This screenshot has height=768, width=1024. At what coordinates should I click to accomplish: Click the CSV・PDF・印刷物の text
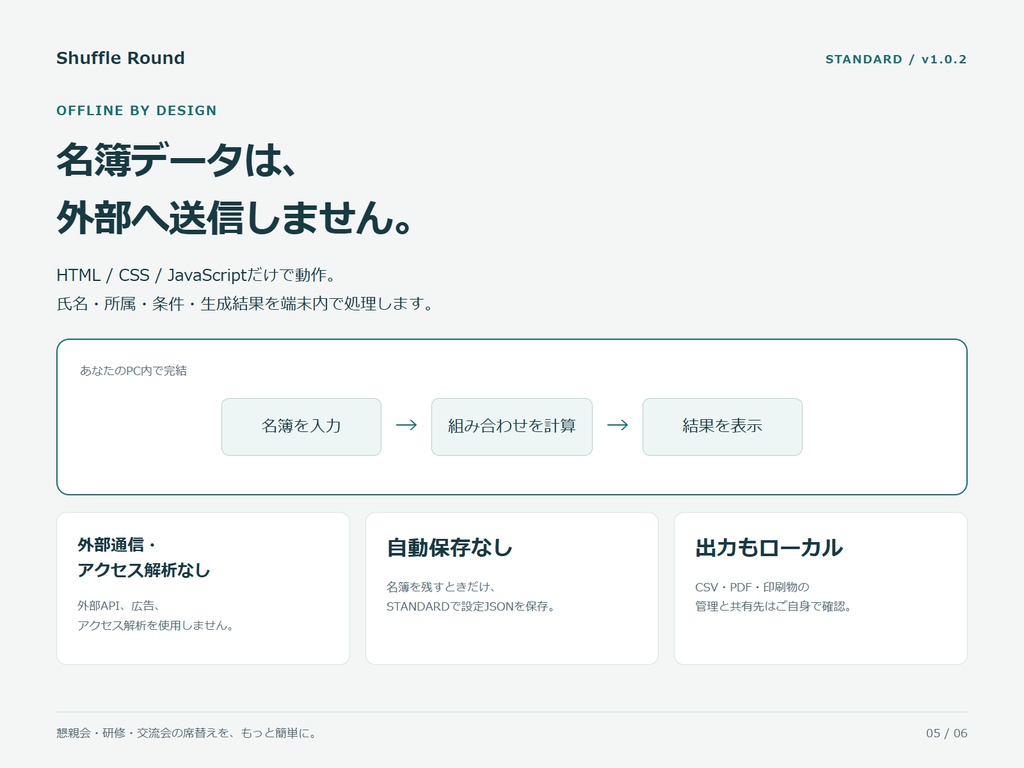[x=752, y=587]
